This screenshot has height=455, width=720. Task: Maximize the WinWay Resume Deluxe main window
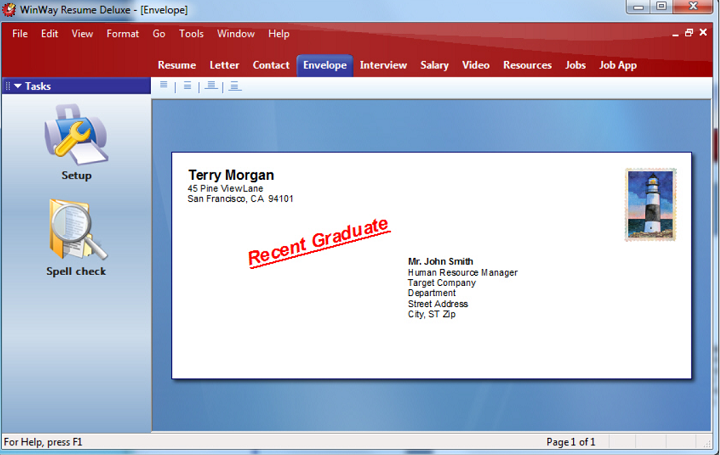(661, 6)
